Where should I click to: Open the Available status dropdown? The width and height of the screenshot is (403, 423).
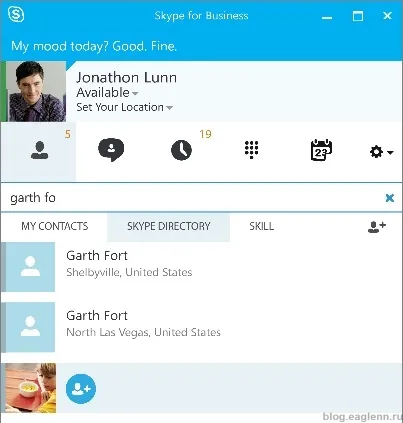(107, 93)
